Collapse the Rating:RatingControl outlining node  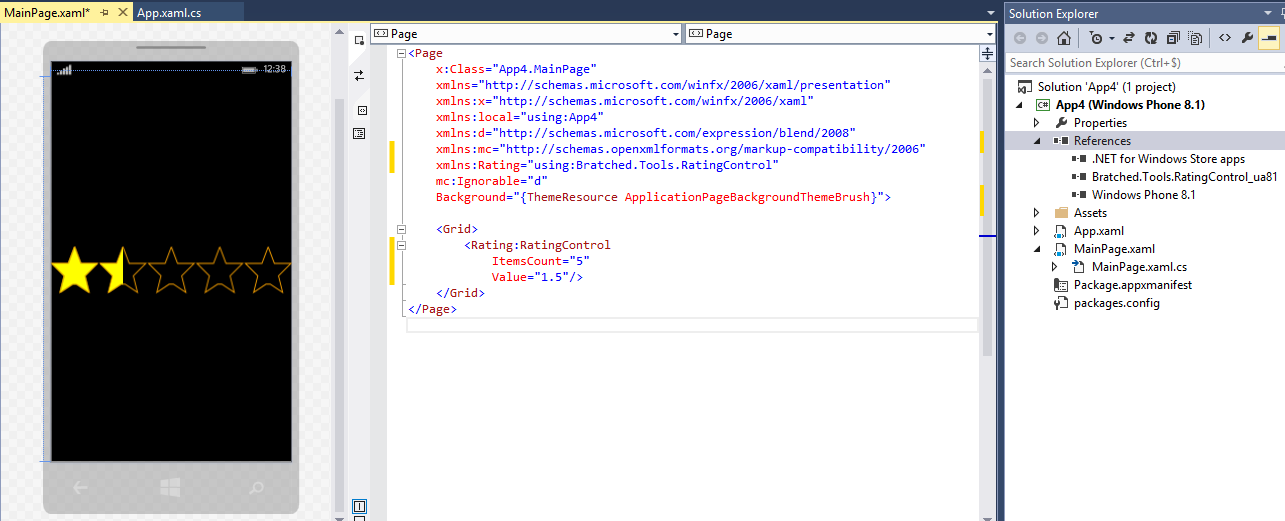pos(402,245)
